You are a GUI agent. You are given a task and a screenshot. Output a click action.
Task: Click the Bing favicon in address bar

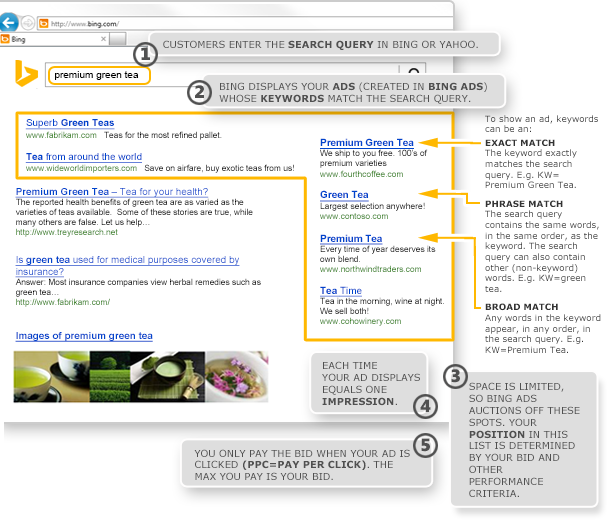click(x=44, y=24)
